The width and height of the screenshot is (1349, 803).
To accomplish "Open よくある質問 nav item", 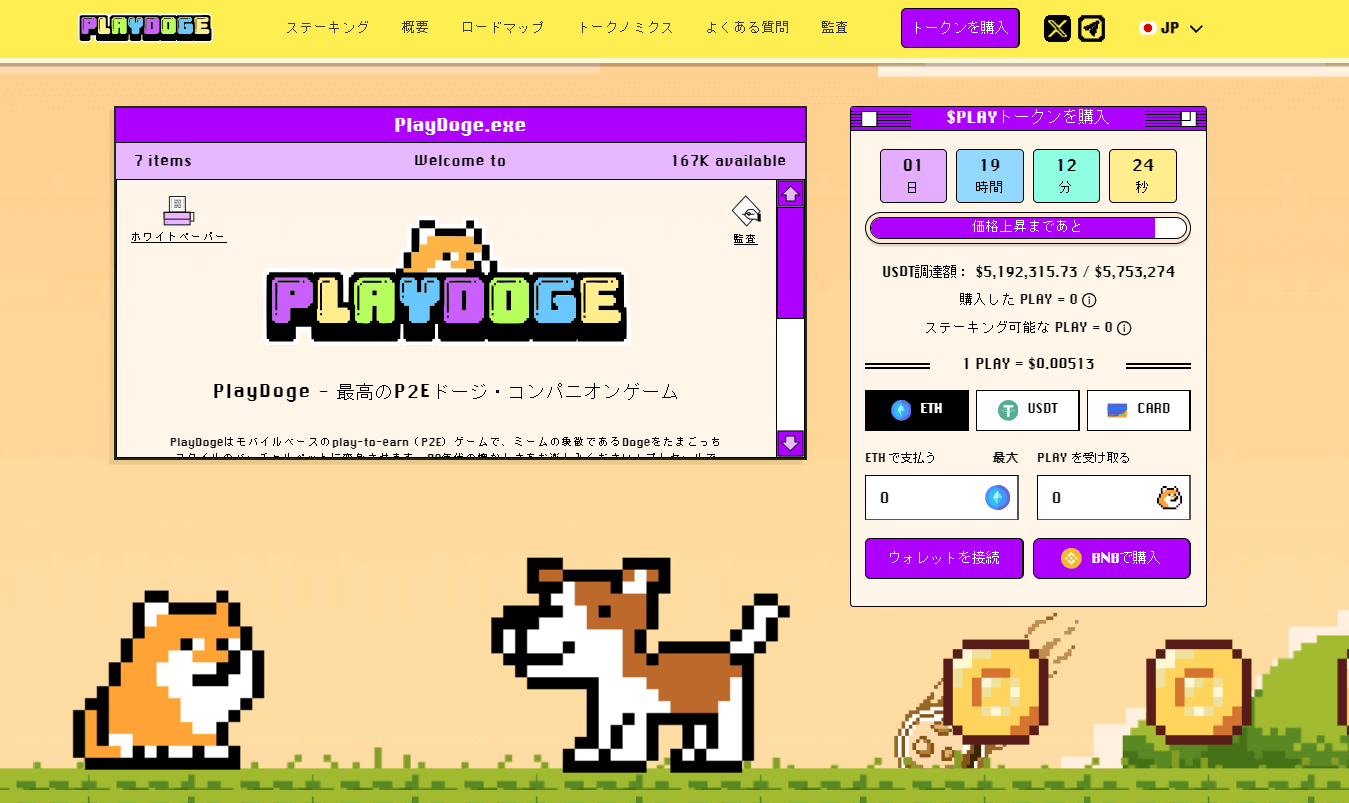I will point(747,28).
